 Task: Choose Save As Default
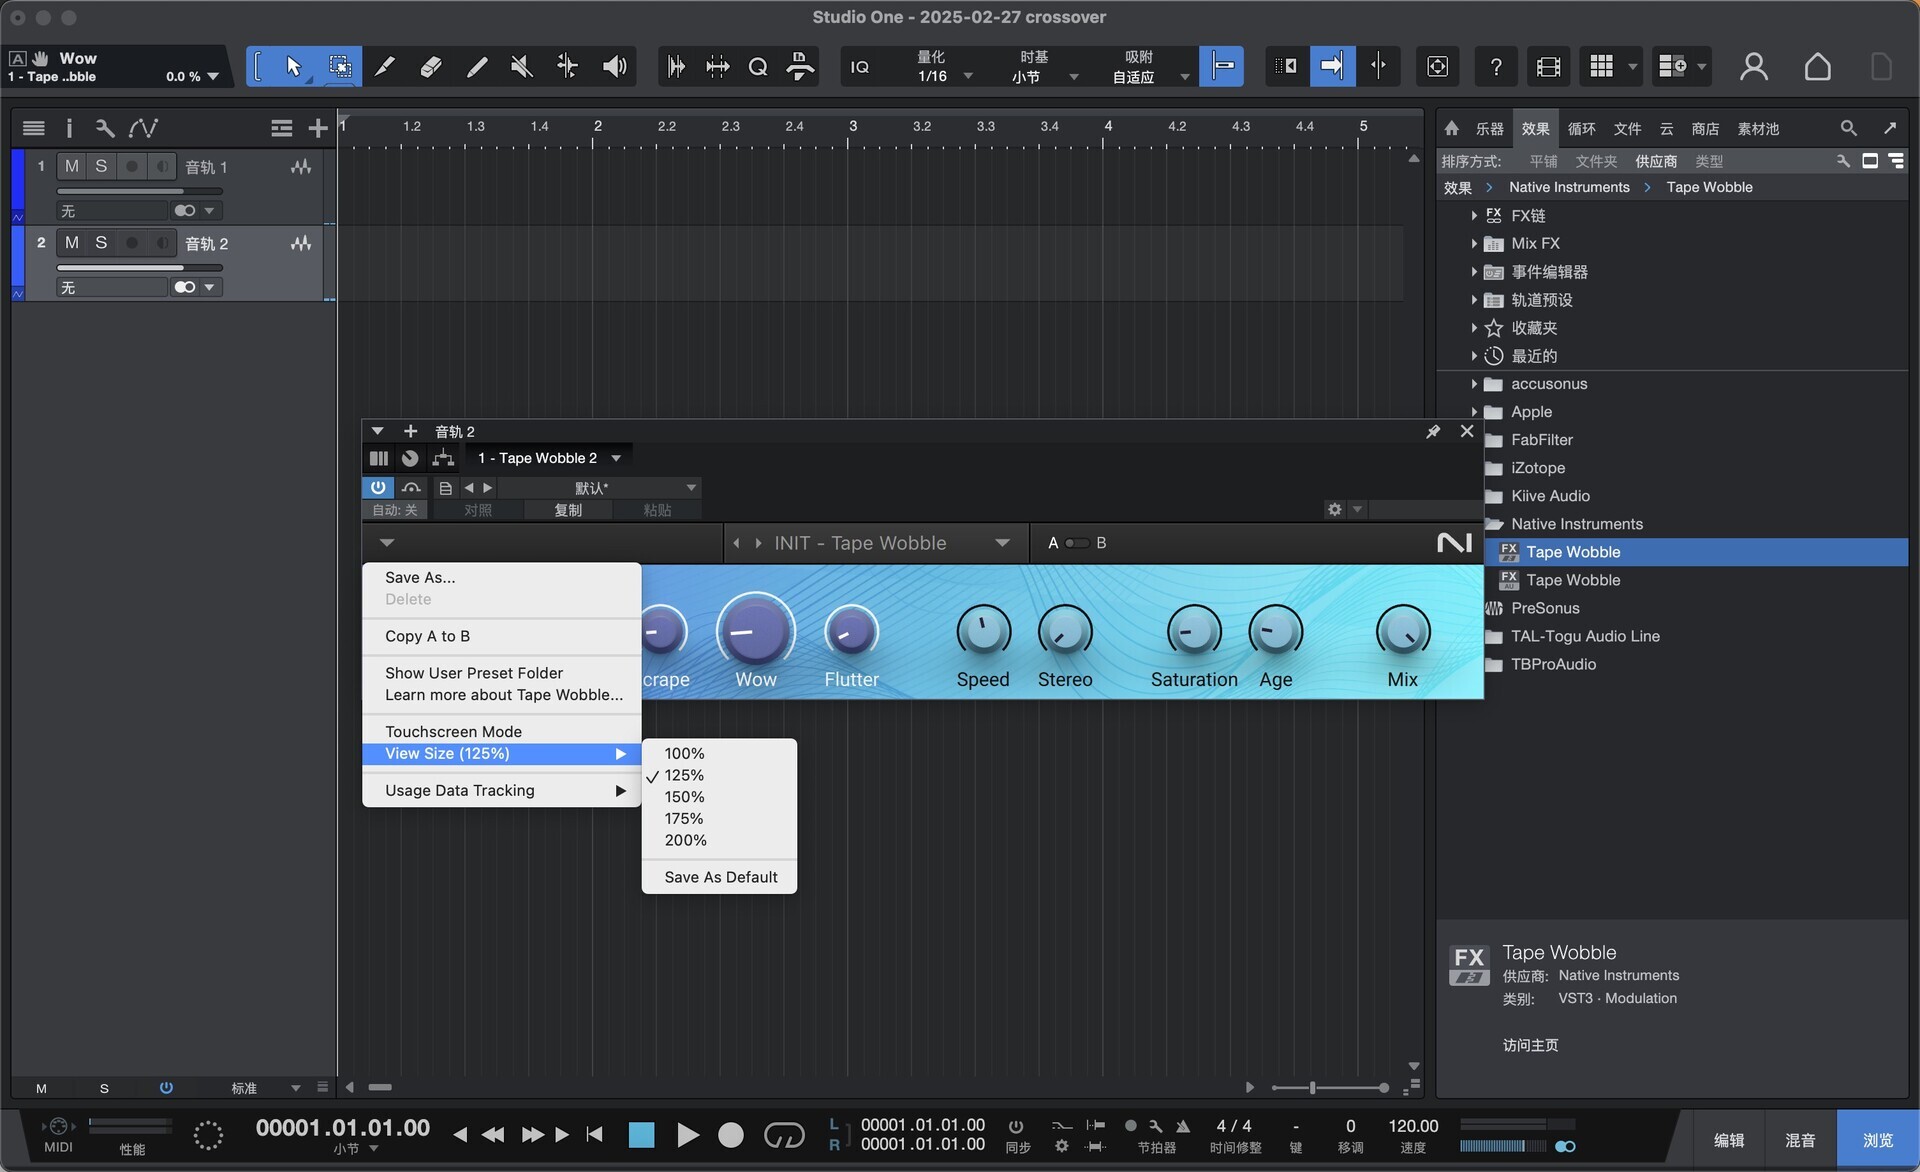point(719,877)
